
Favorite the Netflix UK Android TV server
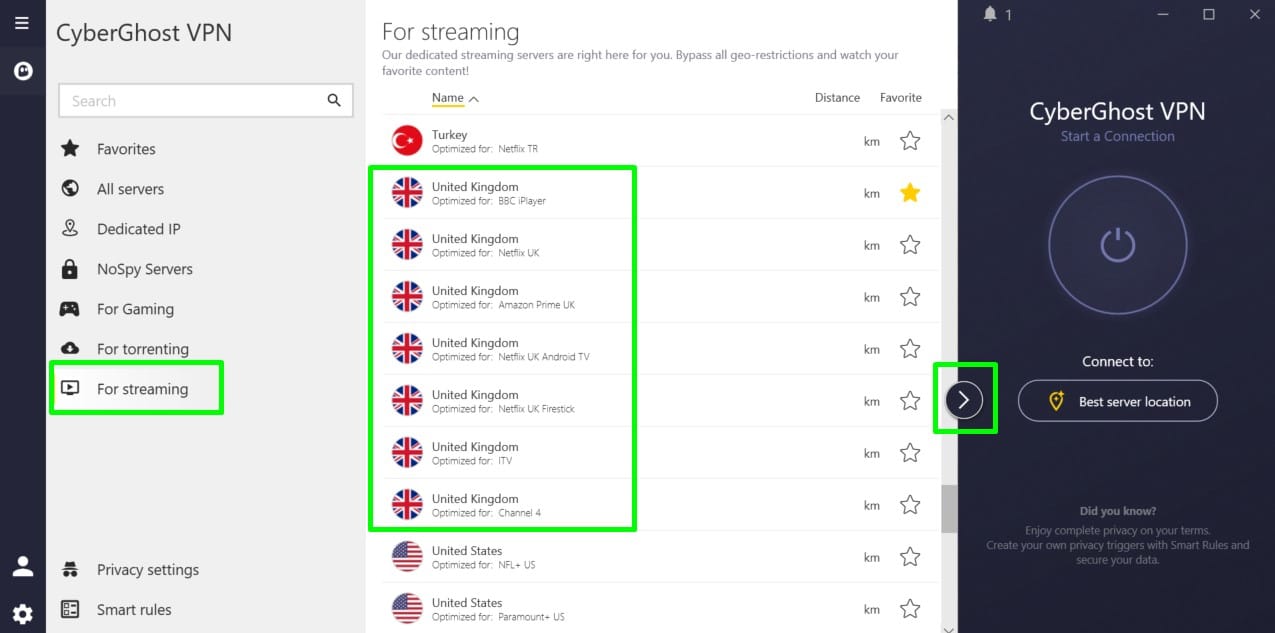(910, 349)
